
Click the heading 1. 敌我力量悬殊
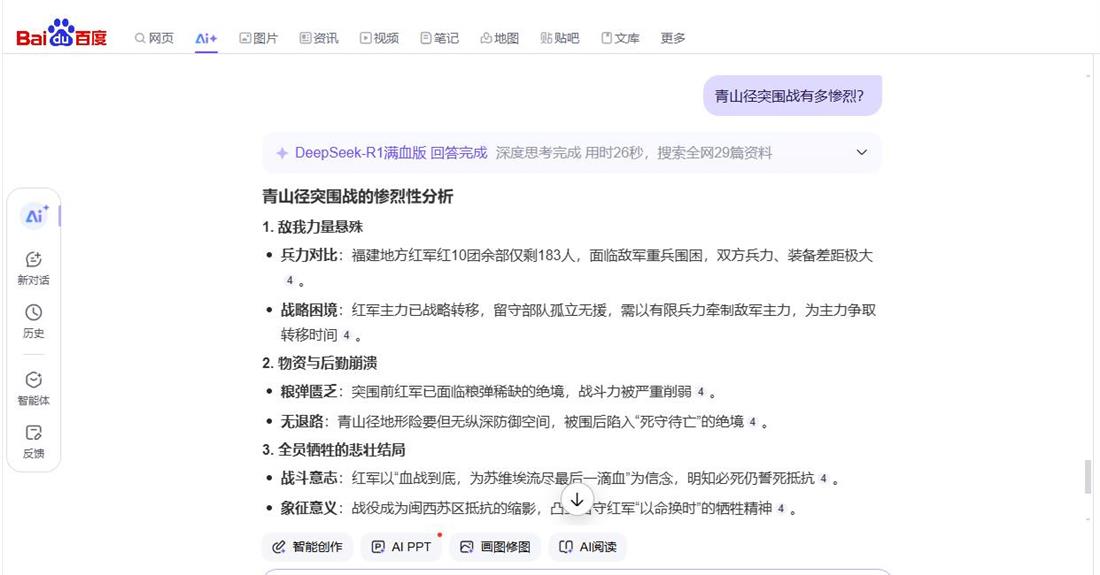point(313,226)
